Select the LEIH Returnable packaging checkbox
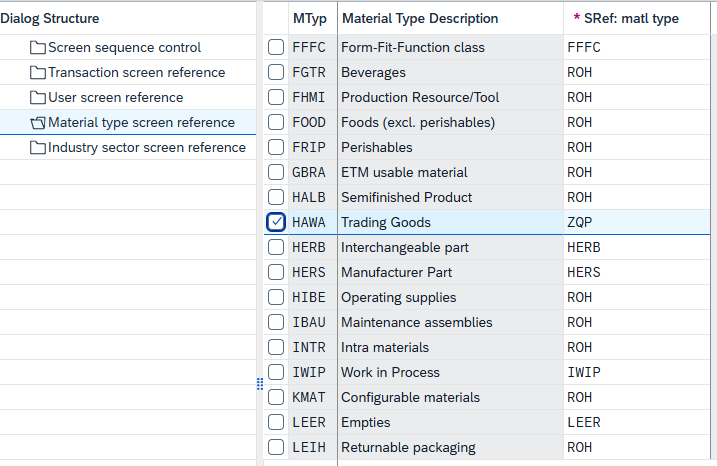 point(276,447)
